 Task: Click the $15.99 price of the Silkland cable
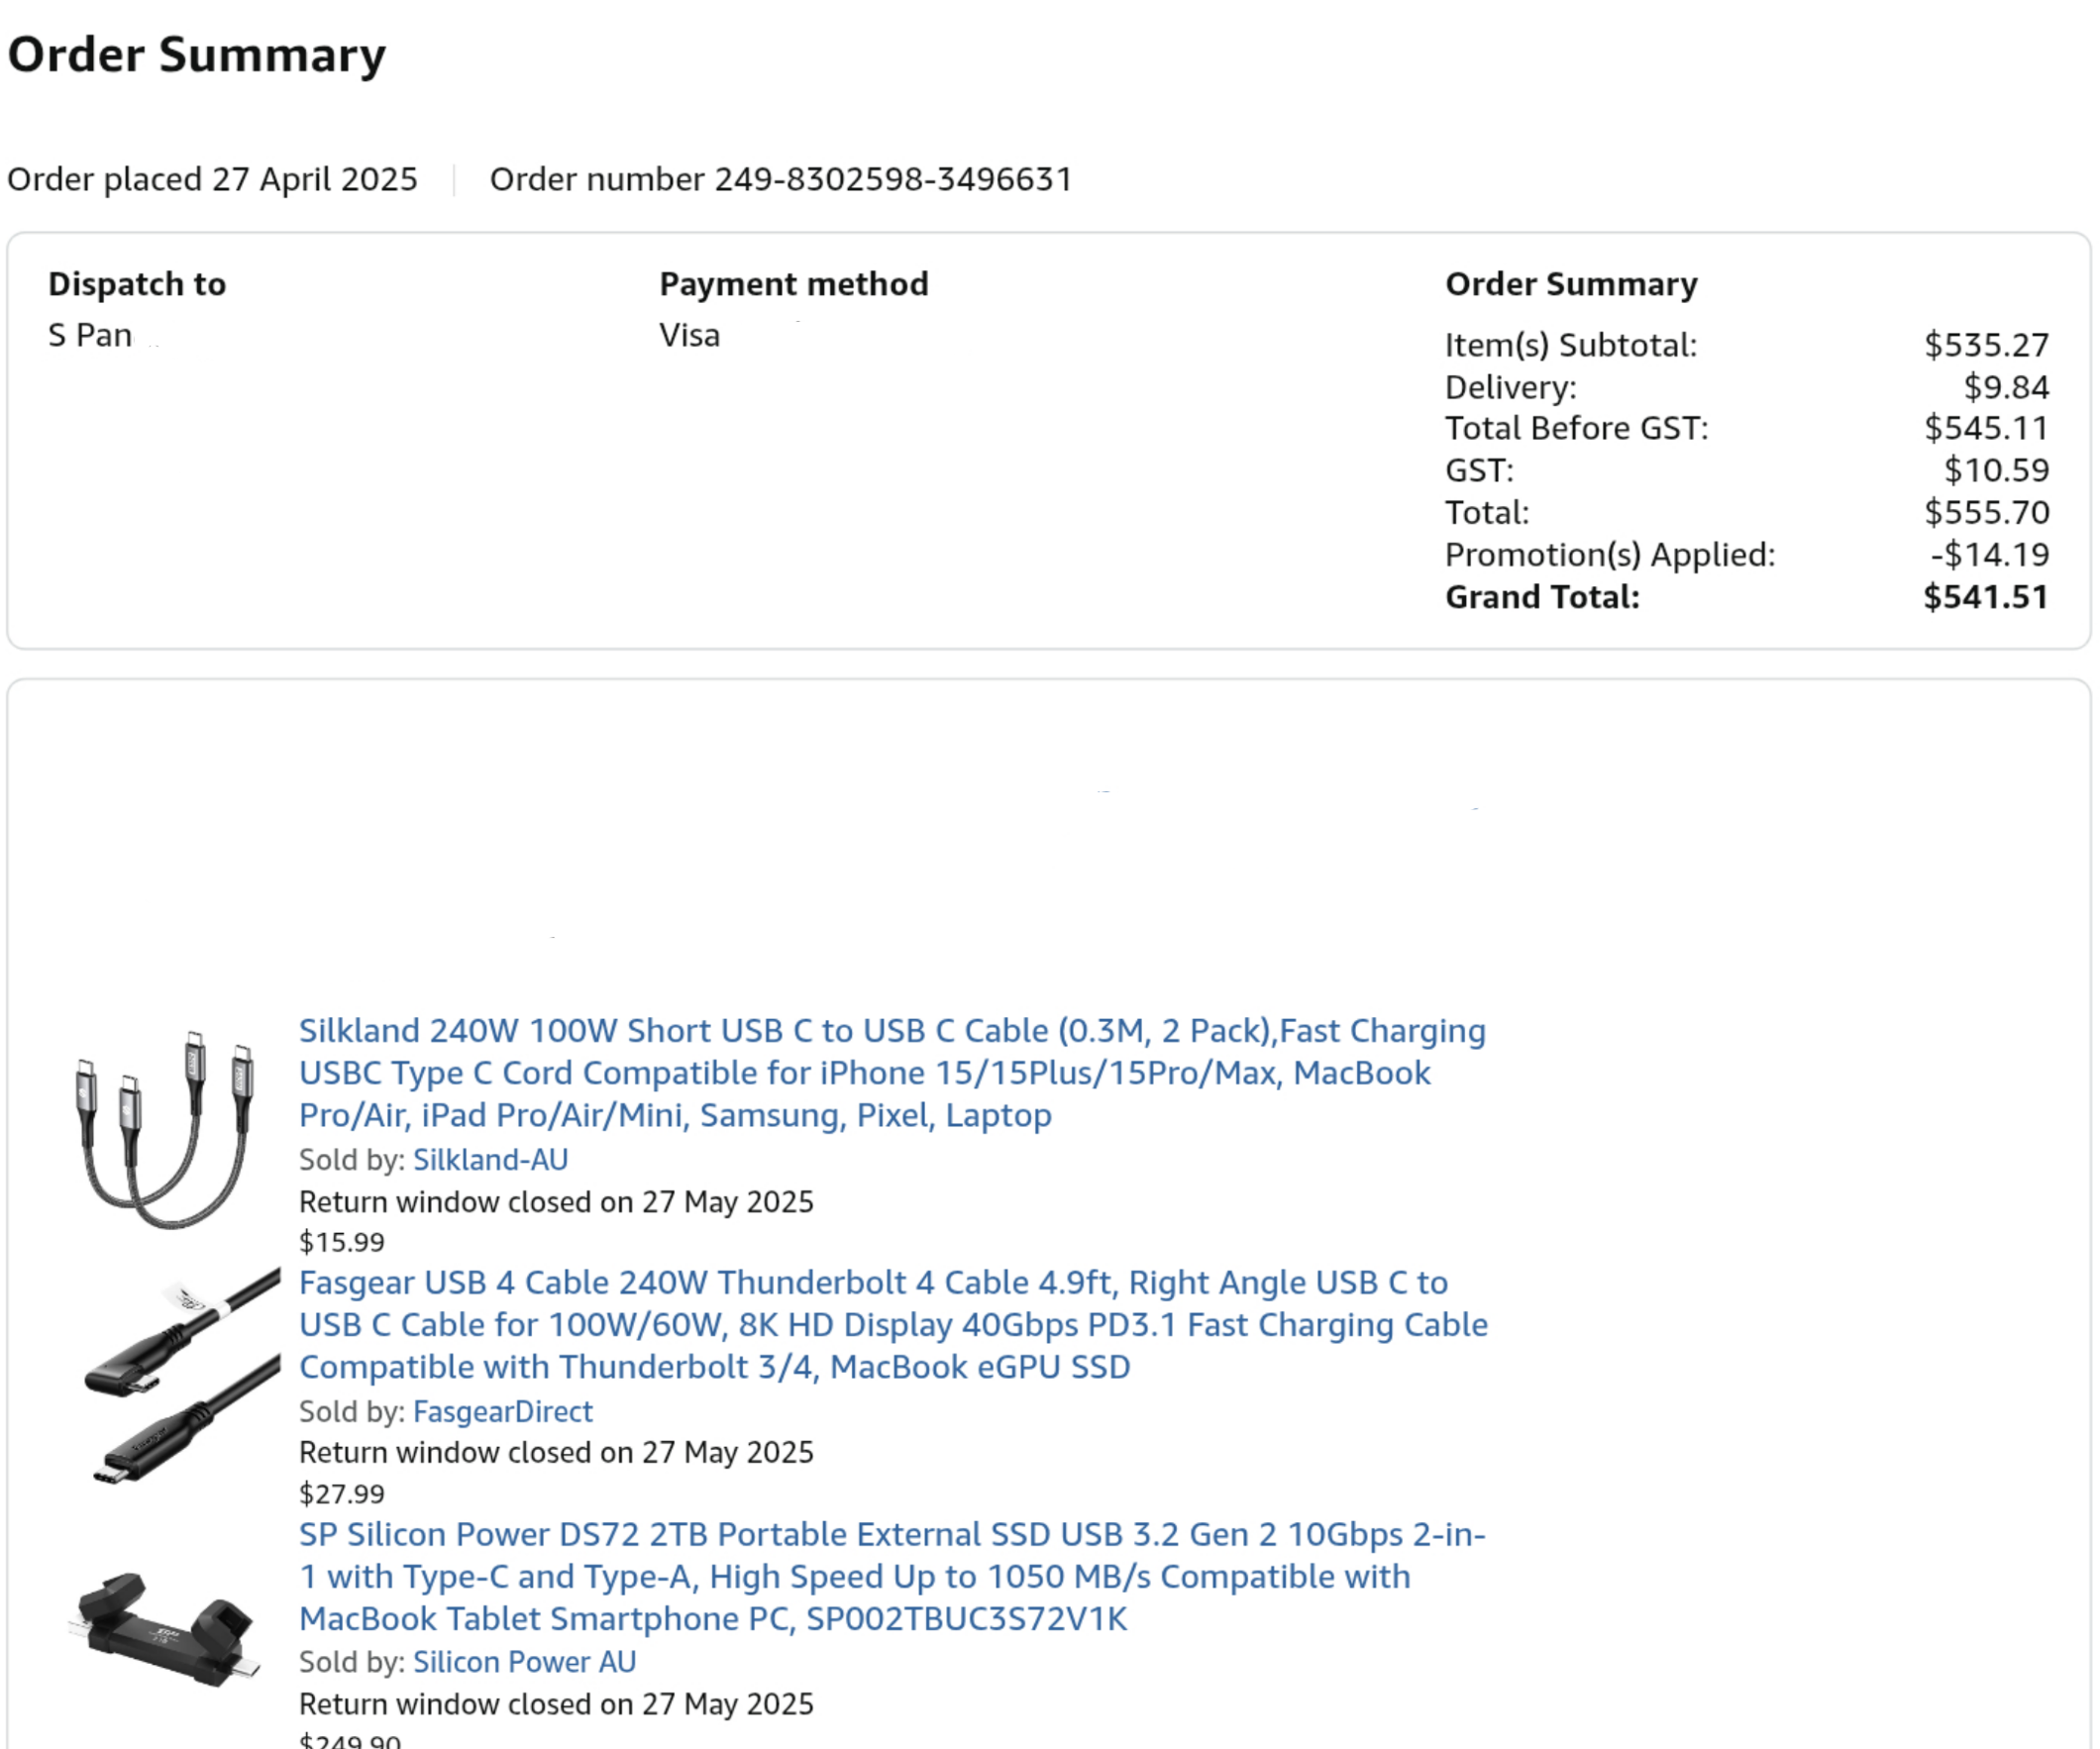pos(342,1242)
